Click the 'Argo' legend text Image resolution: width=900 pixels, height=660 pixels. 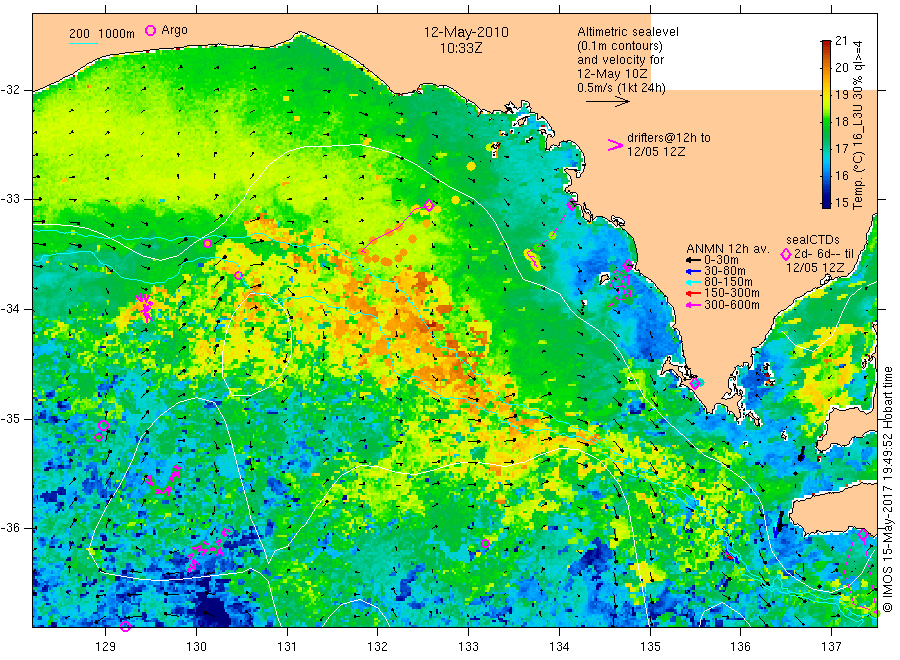point(174,30)
